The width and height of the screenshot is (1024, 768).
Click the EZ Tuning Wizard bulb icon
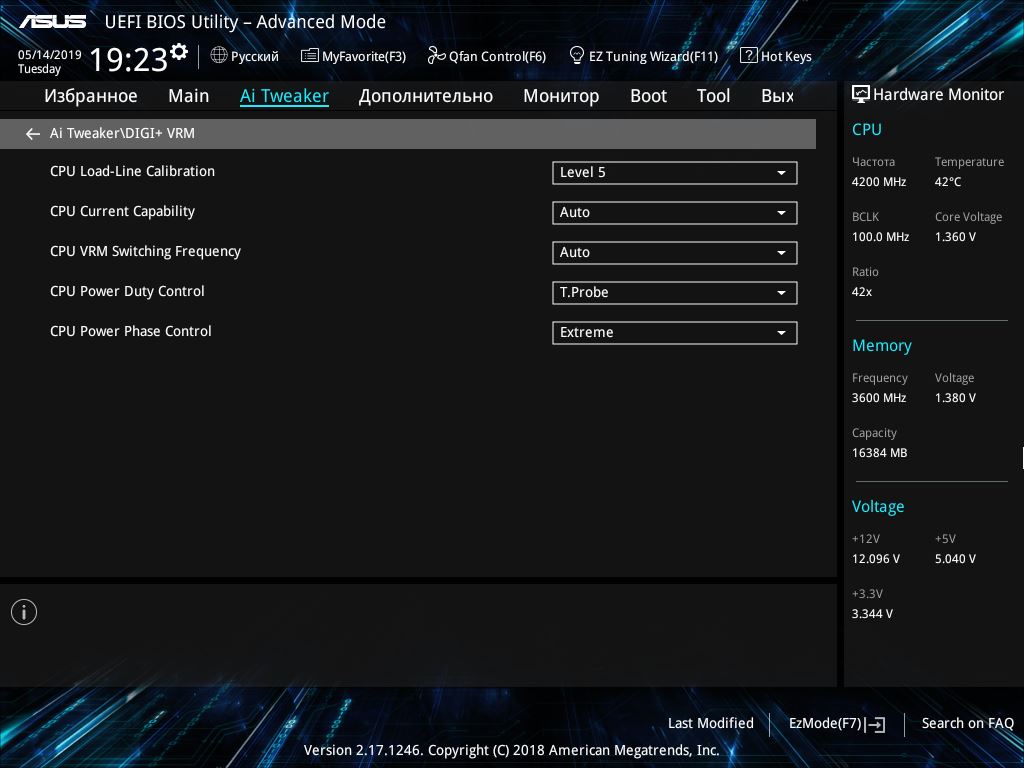(577, 56)
